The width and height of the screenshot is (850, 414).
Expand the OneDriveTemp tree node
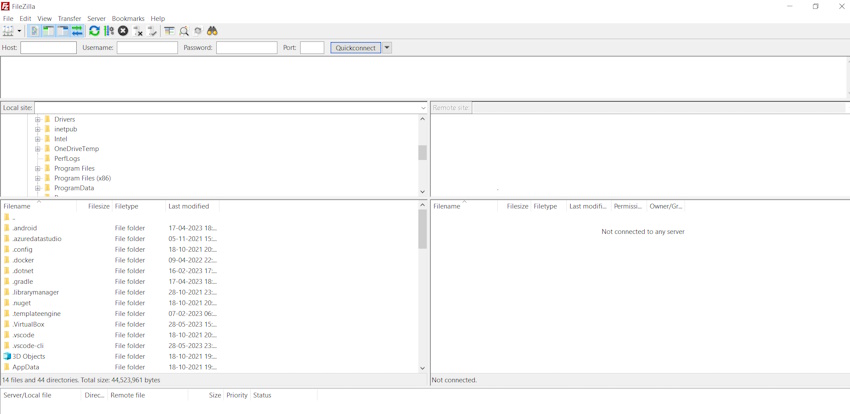pos(38,148)
